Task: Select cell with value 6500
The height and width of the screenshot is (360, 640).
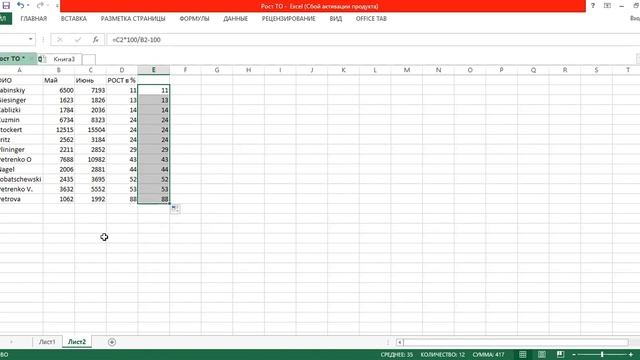Action: (59, 90)
